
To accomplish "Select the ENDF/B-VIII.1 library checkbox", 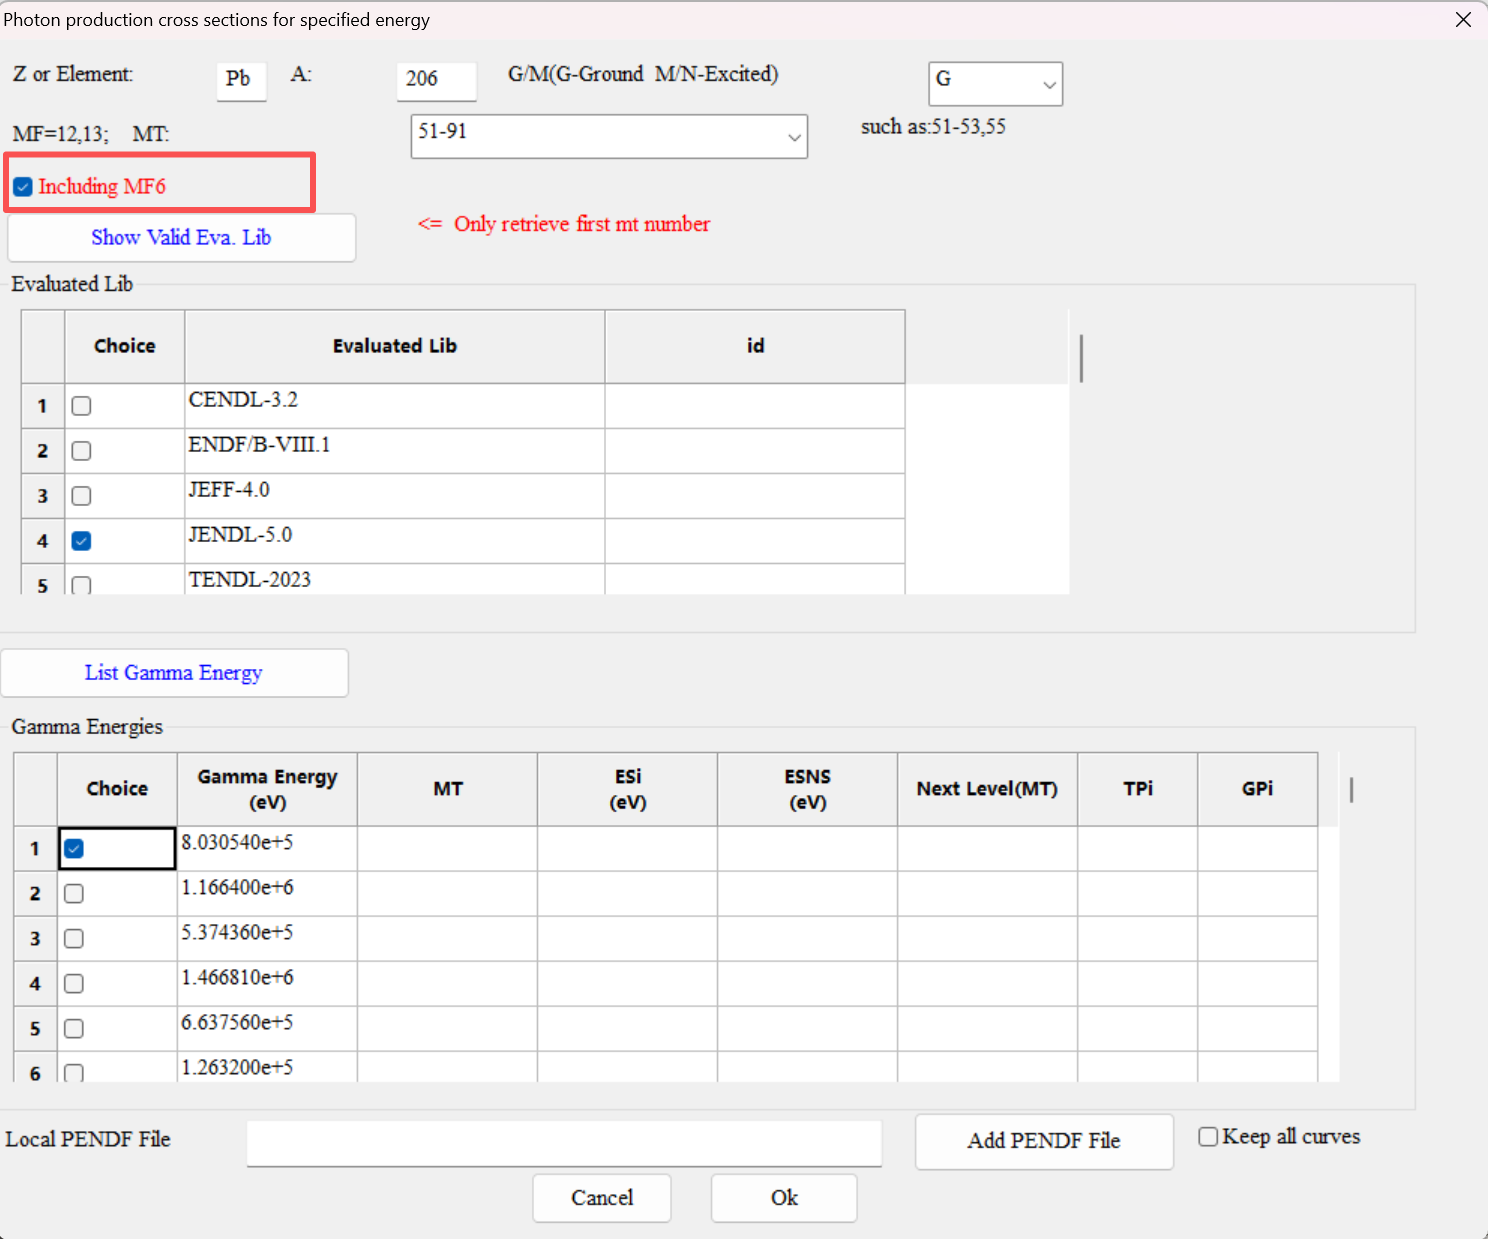I will 82,451.
